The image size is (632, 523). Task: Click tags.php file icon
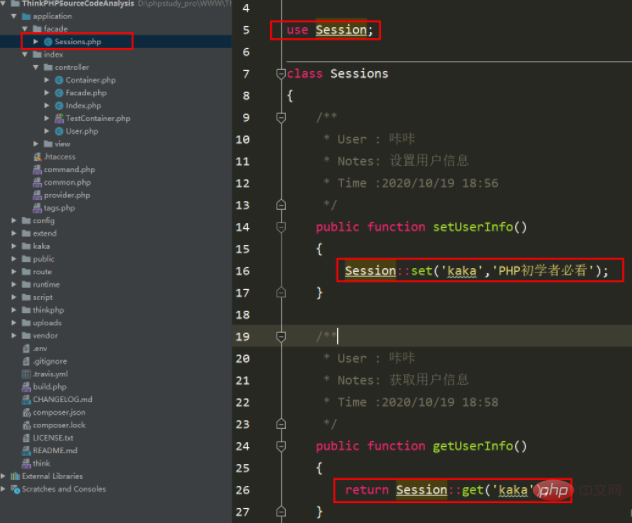37,208
